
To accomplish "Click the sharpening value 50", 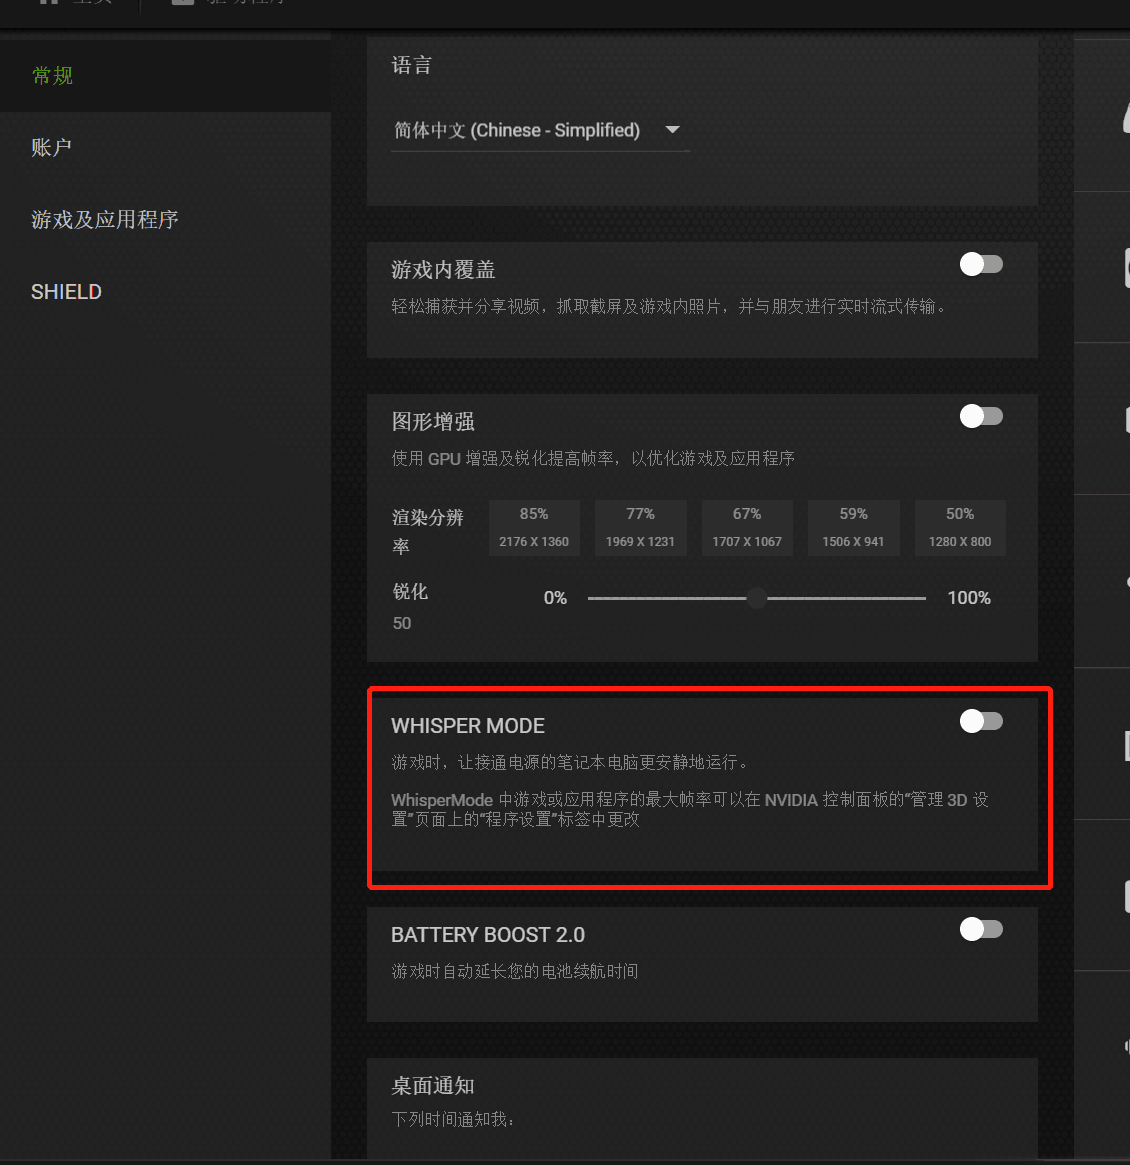I will click(x=402, y=623).
